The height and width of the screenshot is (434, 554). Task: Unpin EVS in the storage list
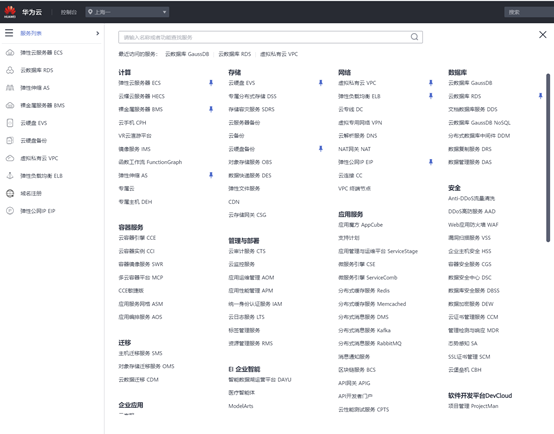(321, 83)
